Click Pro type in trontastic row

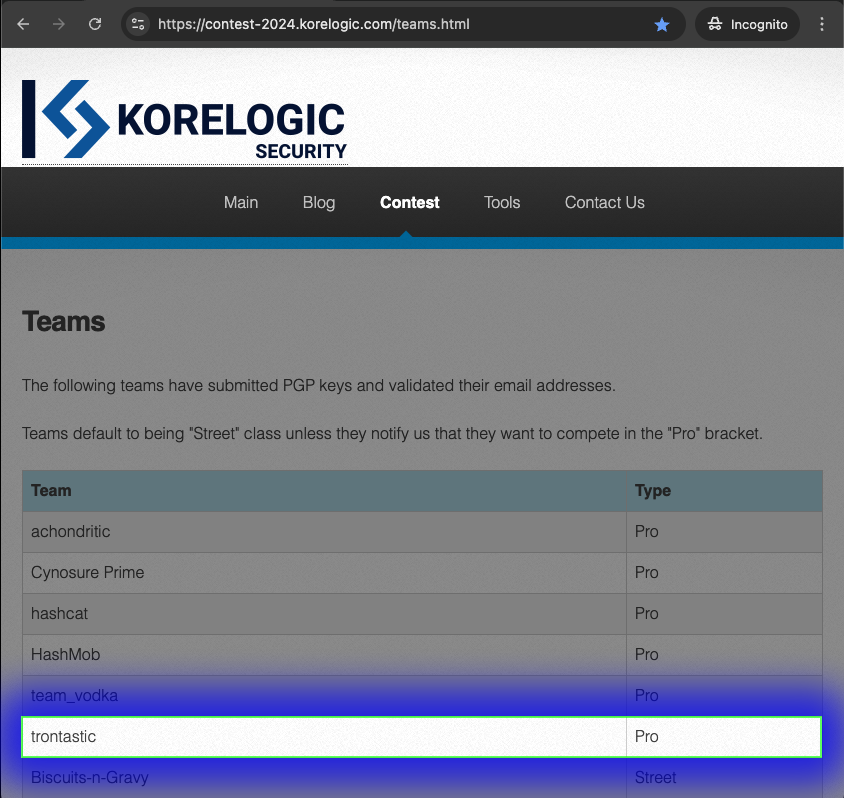tap(725, 737)
